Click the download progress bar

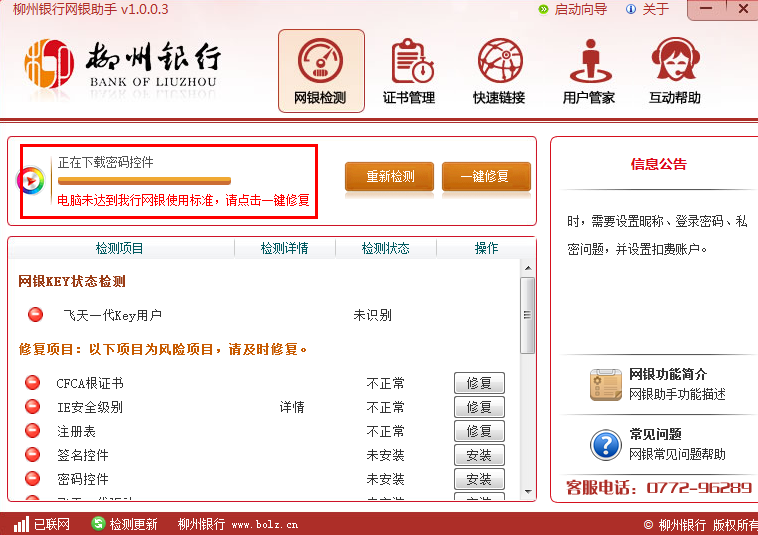144,181
